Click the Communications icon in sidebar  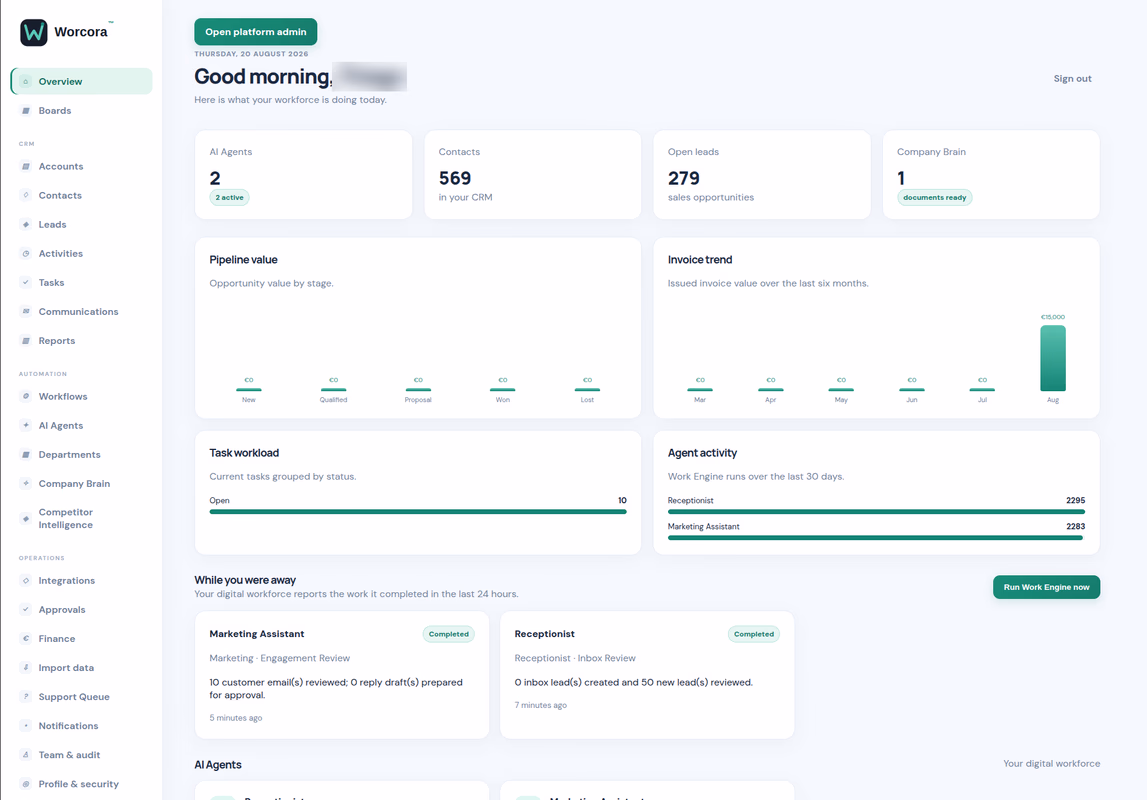(x=26, y=312)
